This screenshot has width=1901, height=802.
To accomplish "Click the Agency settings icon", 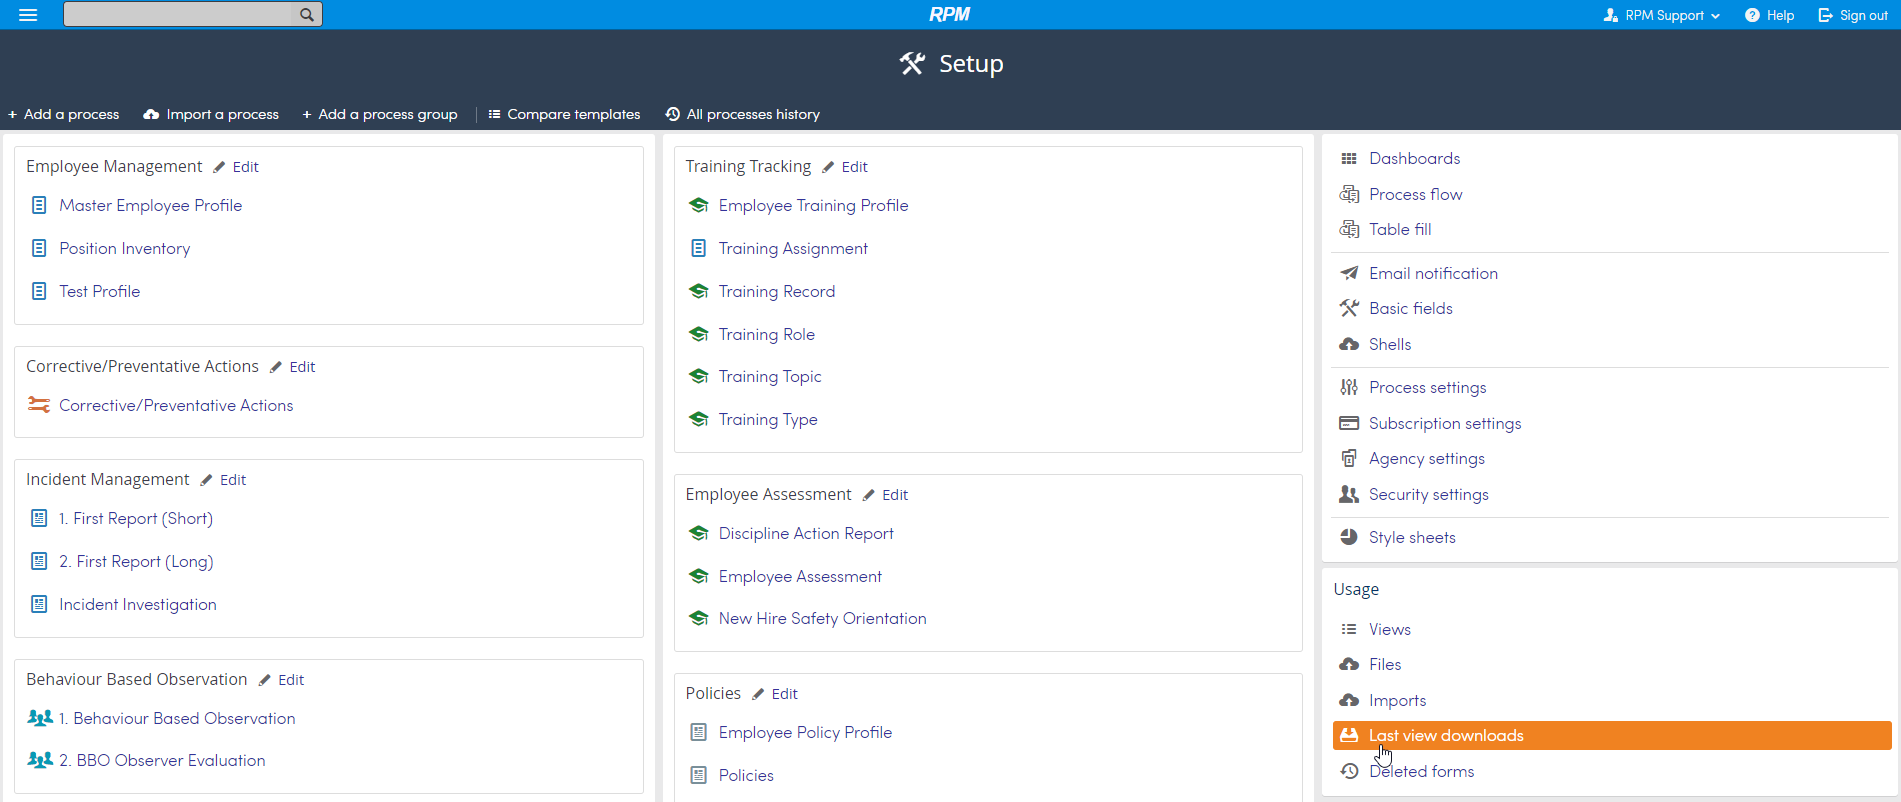I will pos(1349,458).
